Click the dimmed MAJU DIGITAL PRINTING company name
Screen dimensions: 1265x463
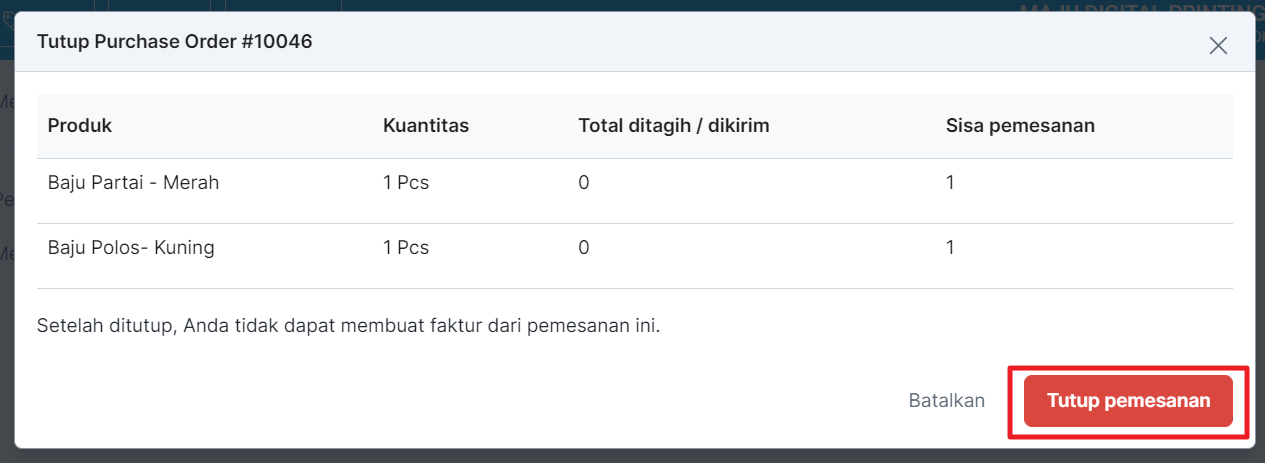click(x=1140, y=8)
